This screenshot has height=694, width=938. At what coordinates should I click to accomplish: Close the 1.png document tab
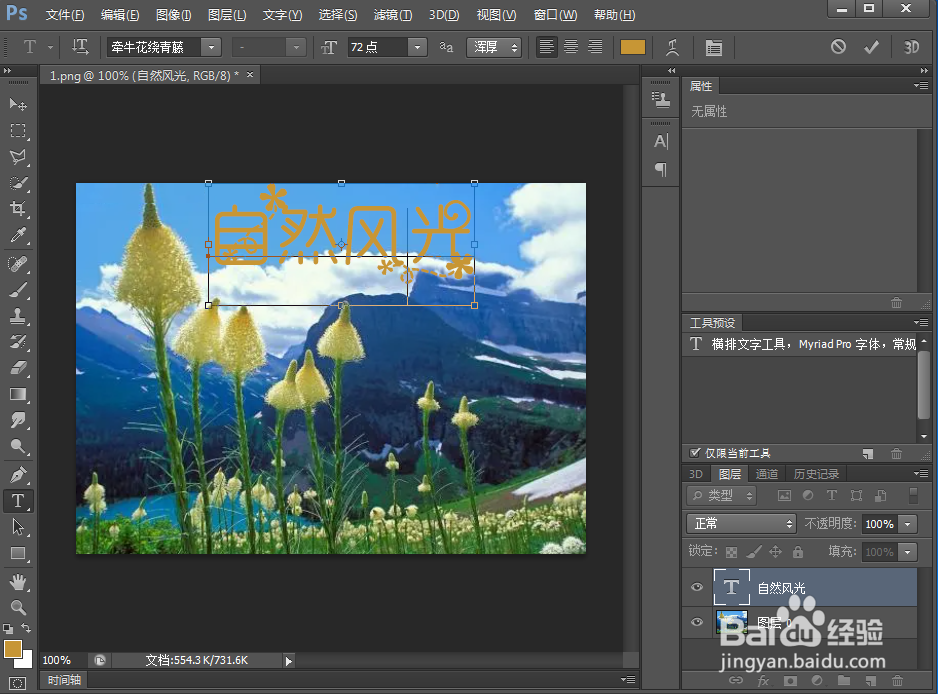click(x=250, y=75)
